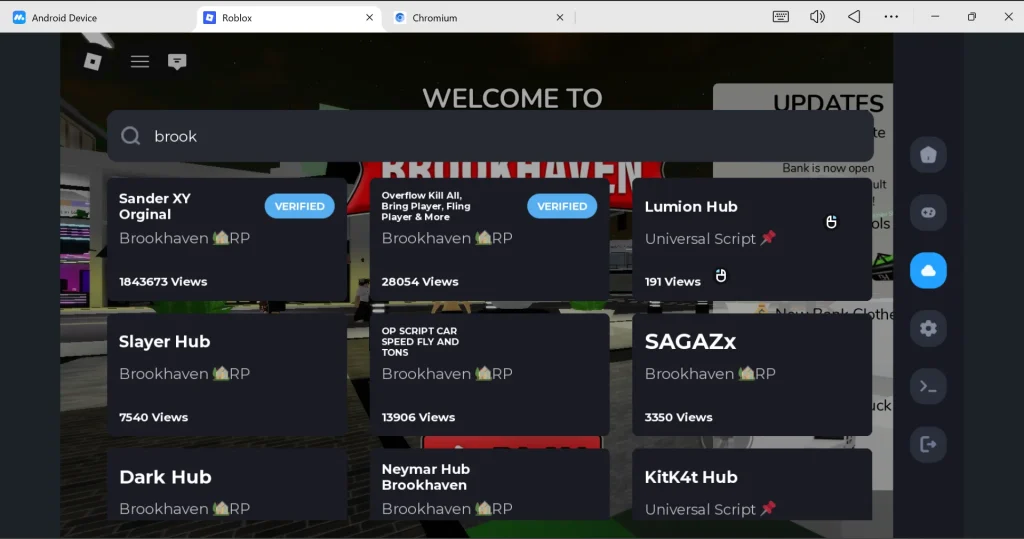This screenshot has width=1024, height=539.
Task: Restore the emulator window size
Action: (972, 17)
